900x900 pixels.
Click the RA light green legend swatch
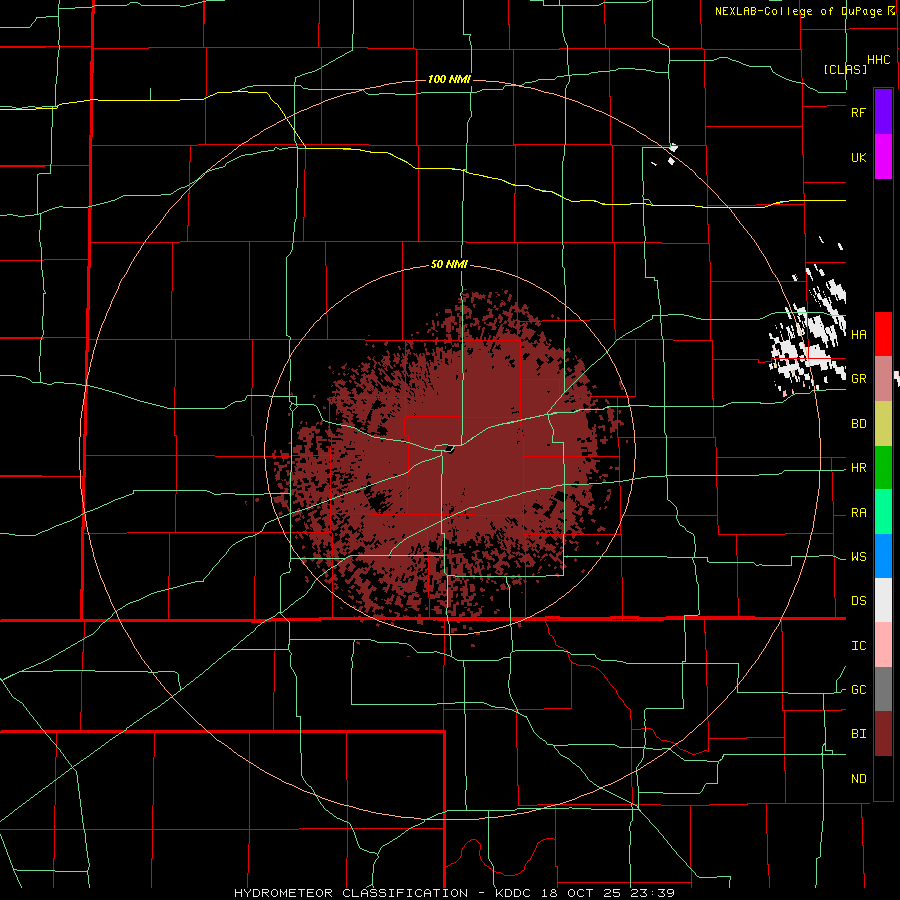[883, 512]
